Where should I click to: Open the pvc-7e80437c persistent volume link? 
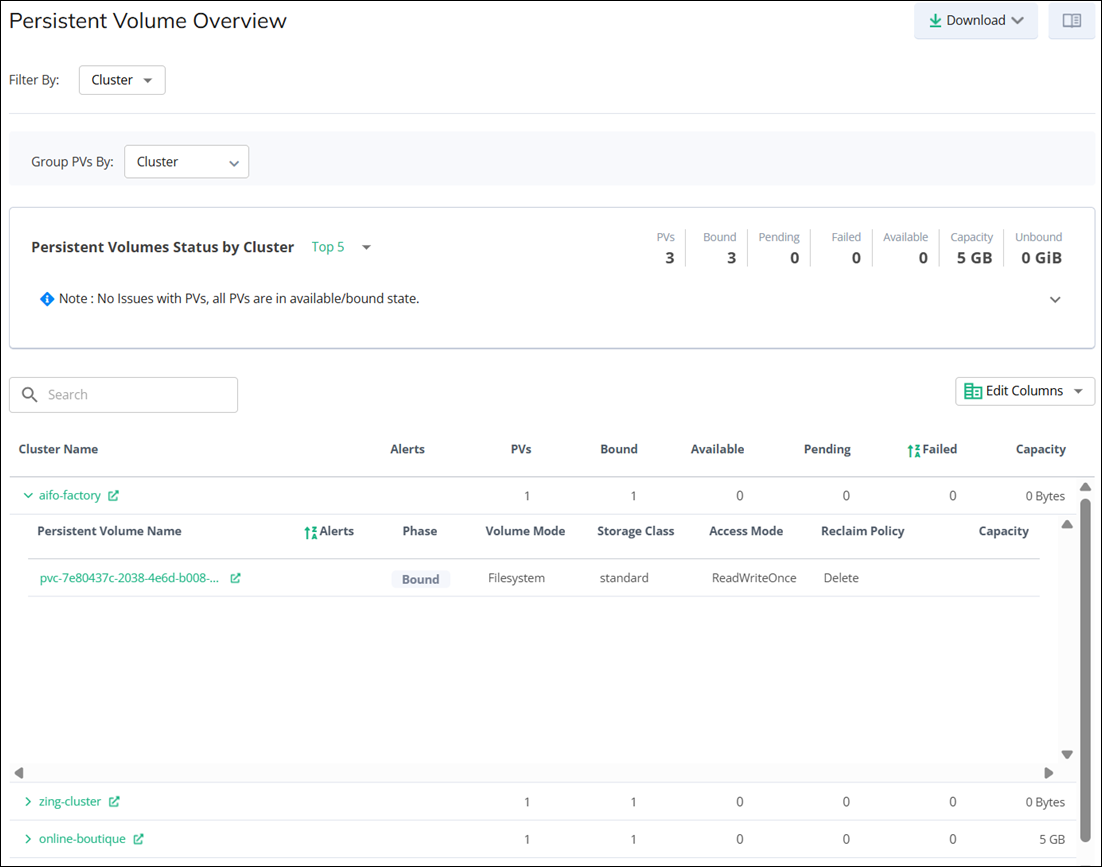129,578
